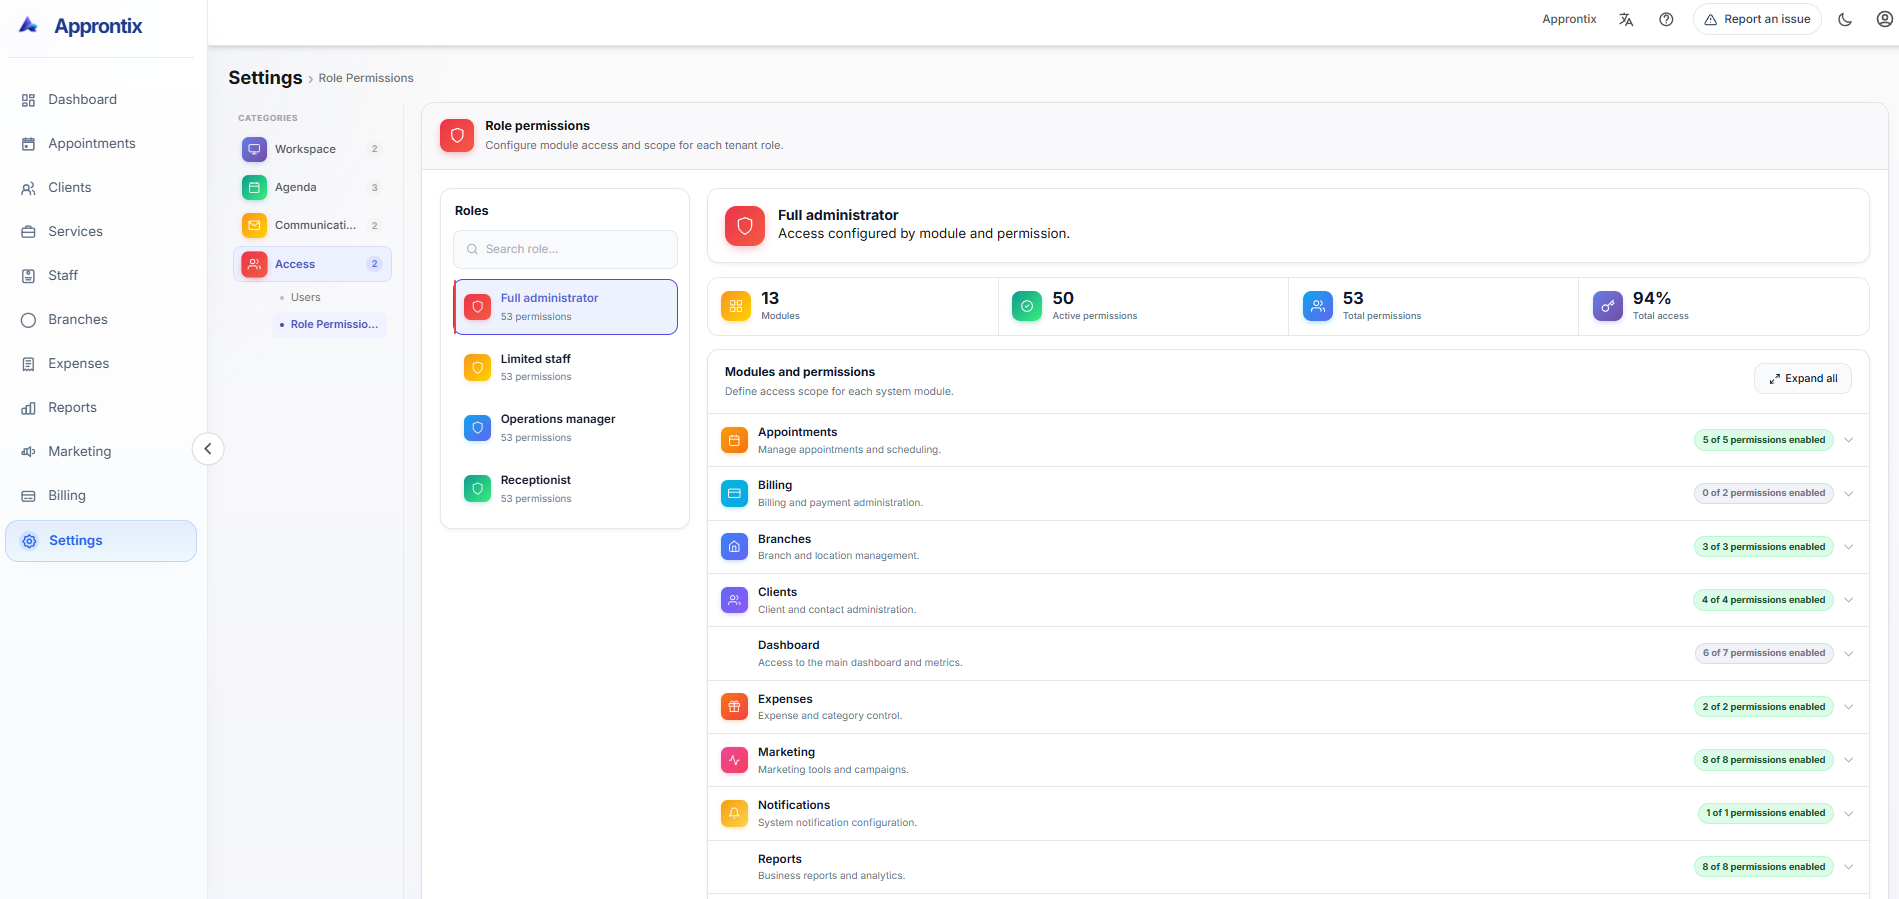Click the Full administrator red shield icon in roles list
Image resolution: width=1899 pixels, height=899 pixels.
tap(478, 307)
